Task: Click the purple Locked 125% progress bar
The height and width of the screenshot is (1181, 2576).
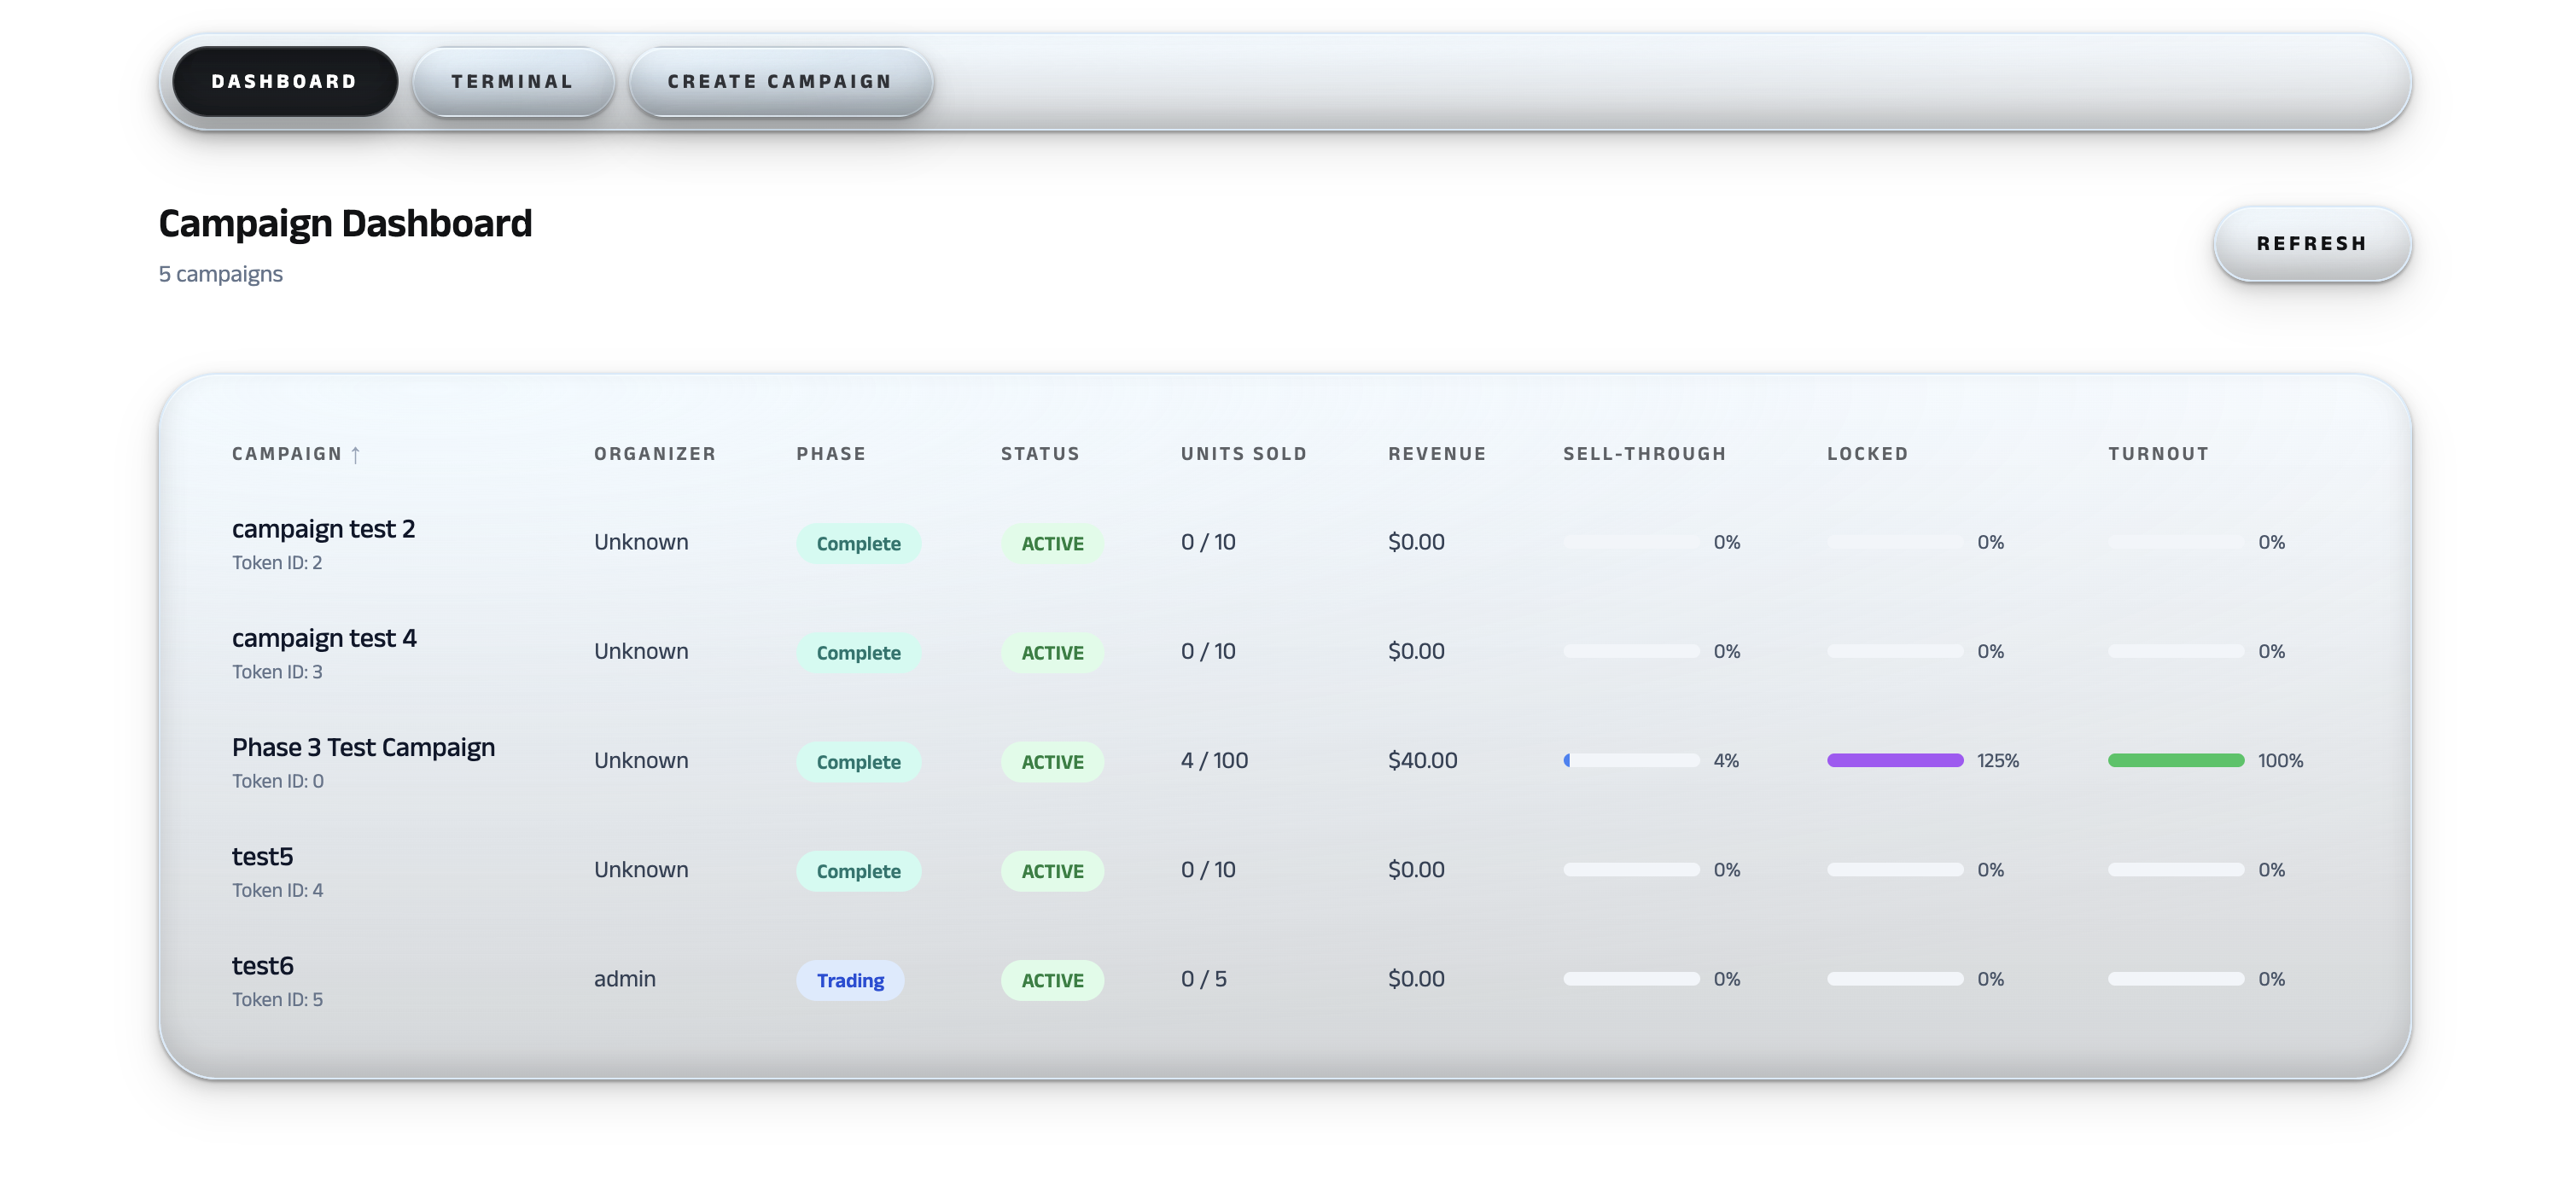Action: point(1895,761)
